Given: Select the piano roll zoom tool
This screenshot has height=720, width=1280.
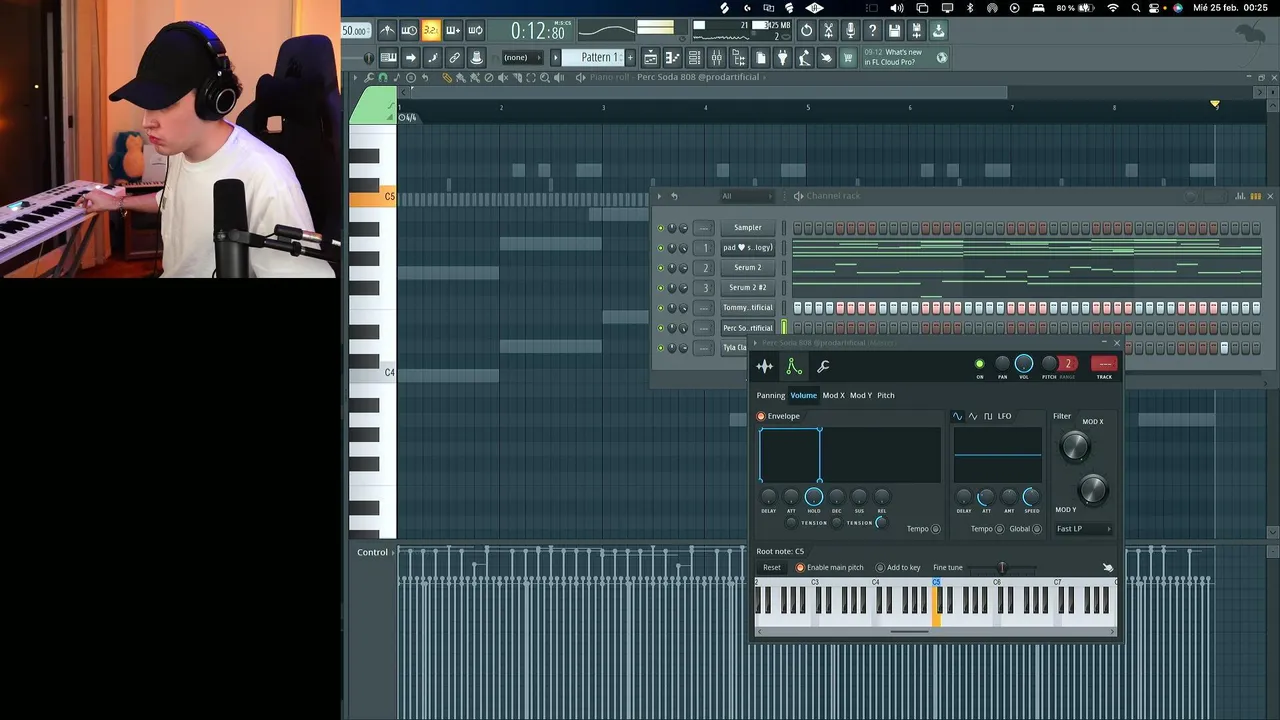Looking at the screenshot, I should (x=544, y=77).
